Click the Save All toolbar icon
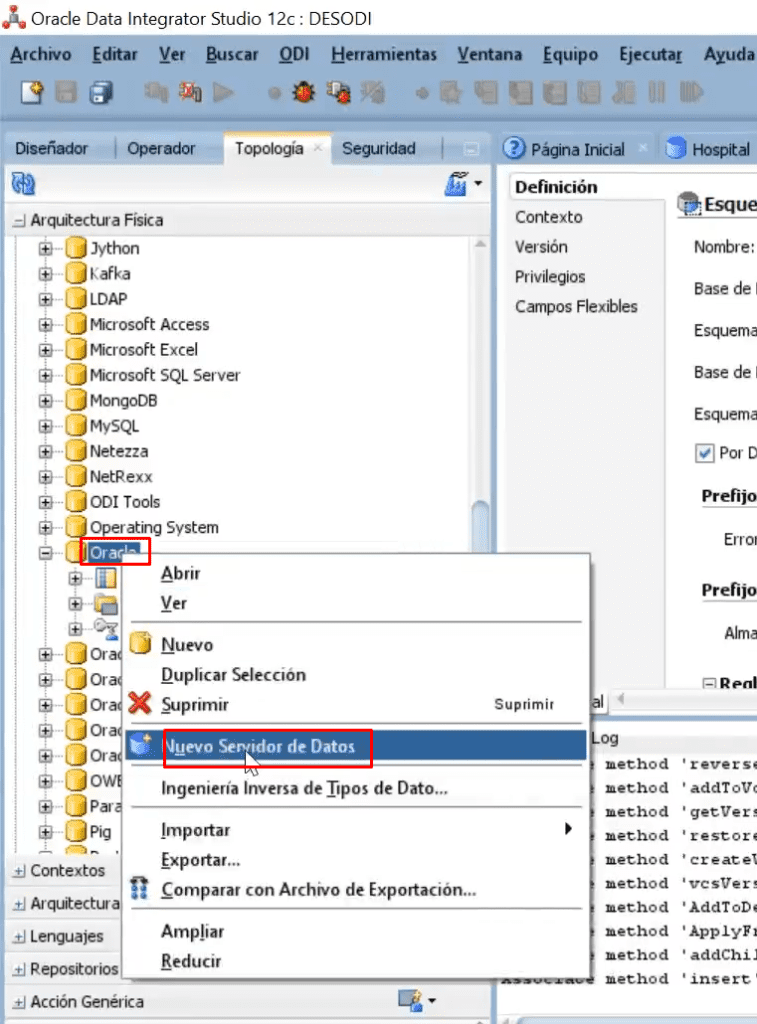This screenshot has height=1024, width=757. [x=101, y=92]
